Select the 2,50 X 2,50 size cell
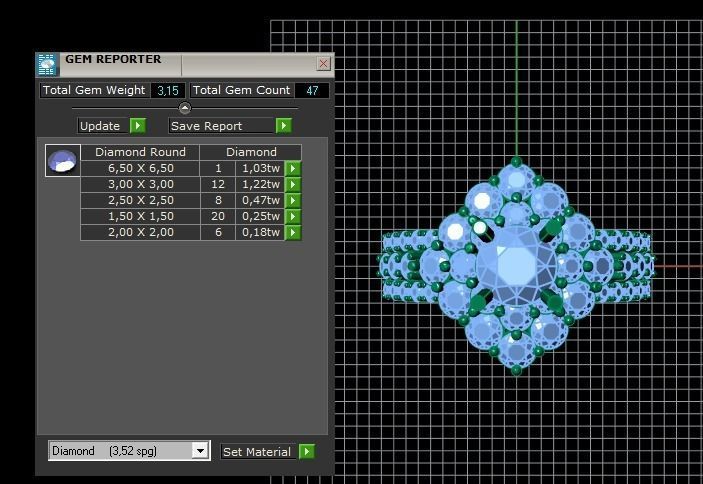 coord(140,200)
